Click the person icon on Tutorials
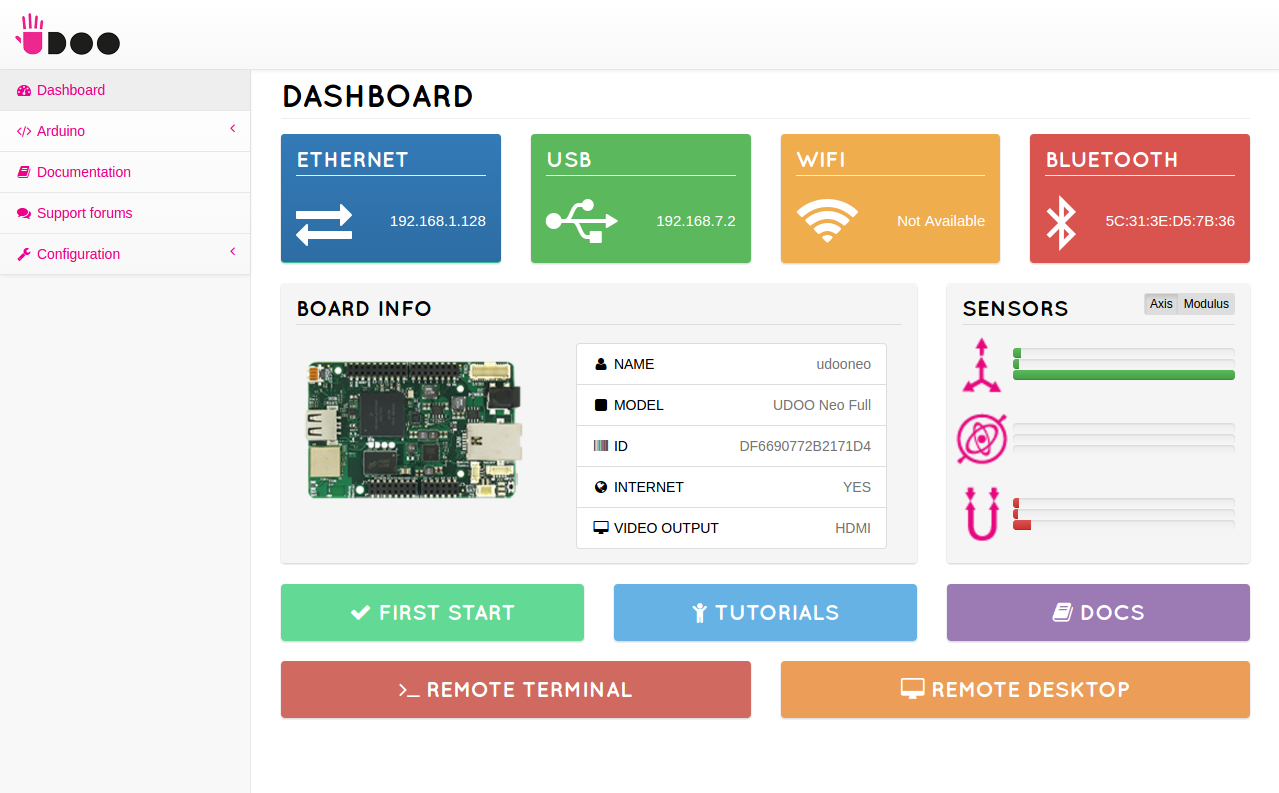The image size is (1279, 793). (700, 613)
